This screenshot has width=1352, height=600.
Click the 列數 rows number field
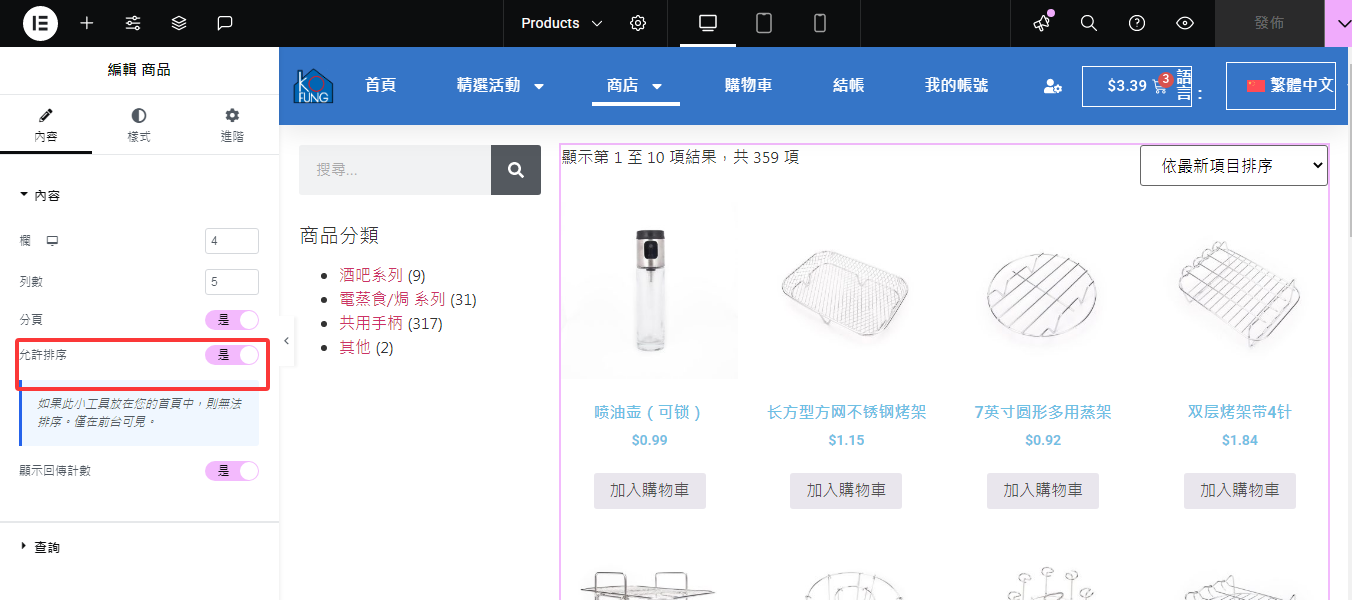(232, 282)
